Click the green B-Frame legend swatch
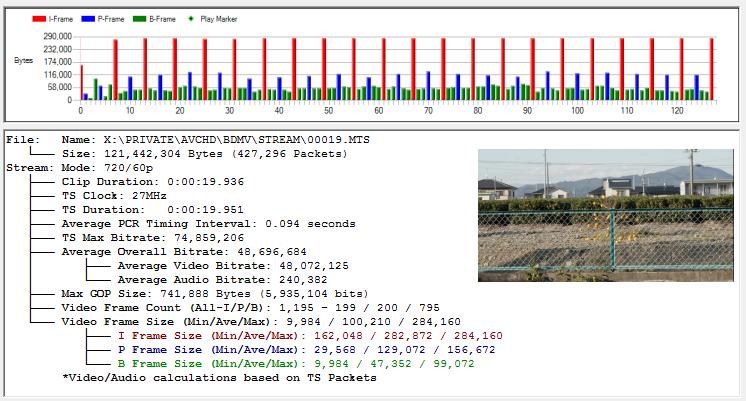Image resolution: width=746 pixels, height=401 pixels. 140,18
